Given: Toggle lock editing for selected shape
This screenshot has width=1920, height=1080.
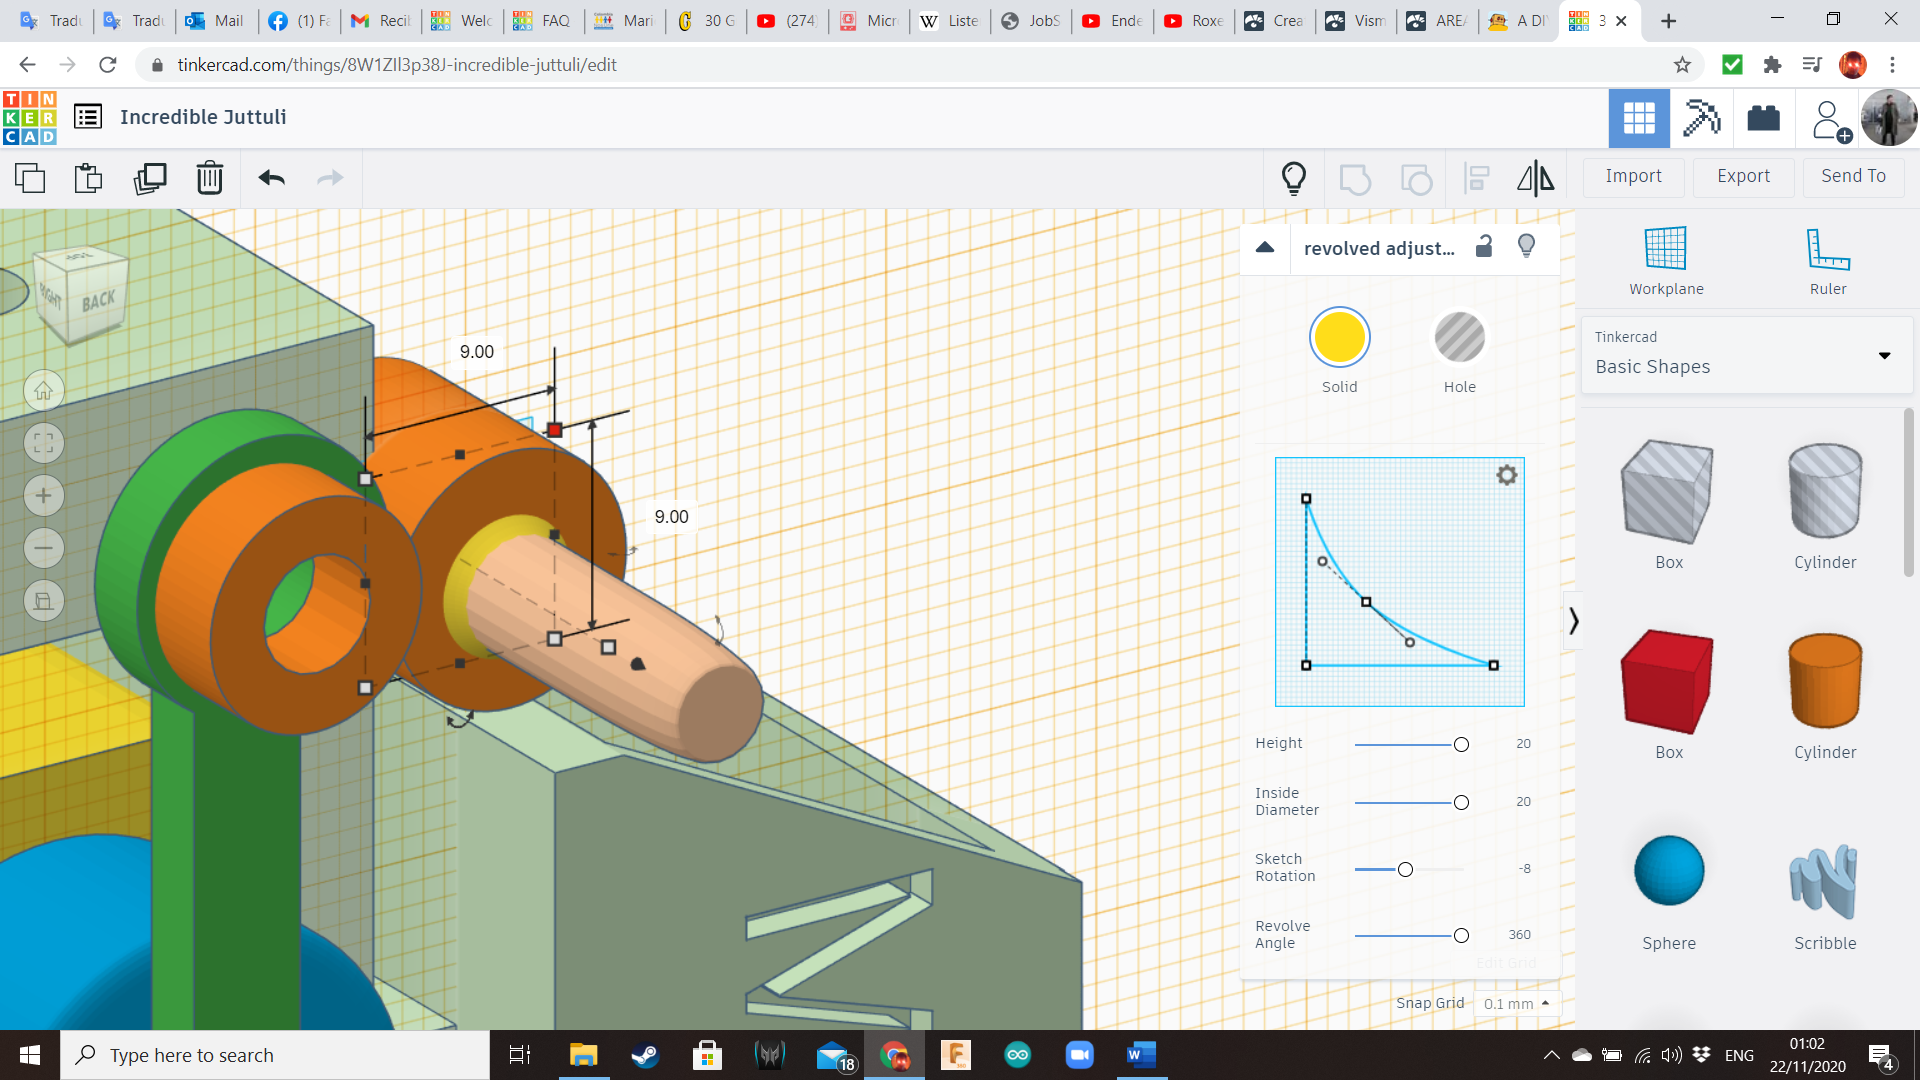Looking at the screenshot, I should click(x=1484, y=247).
